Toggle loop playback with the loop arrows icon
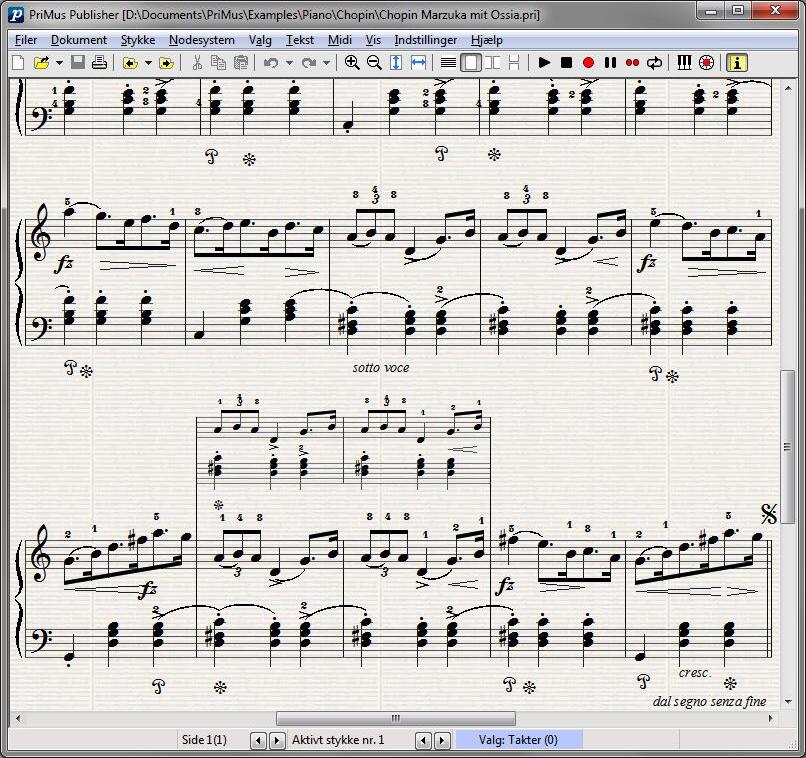 point(654,63)
